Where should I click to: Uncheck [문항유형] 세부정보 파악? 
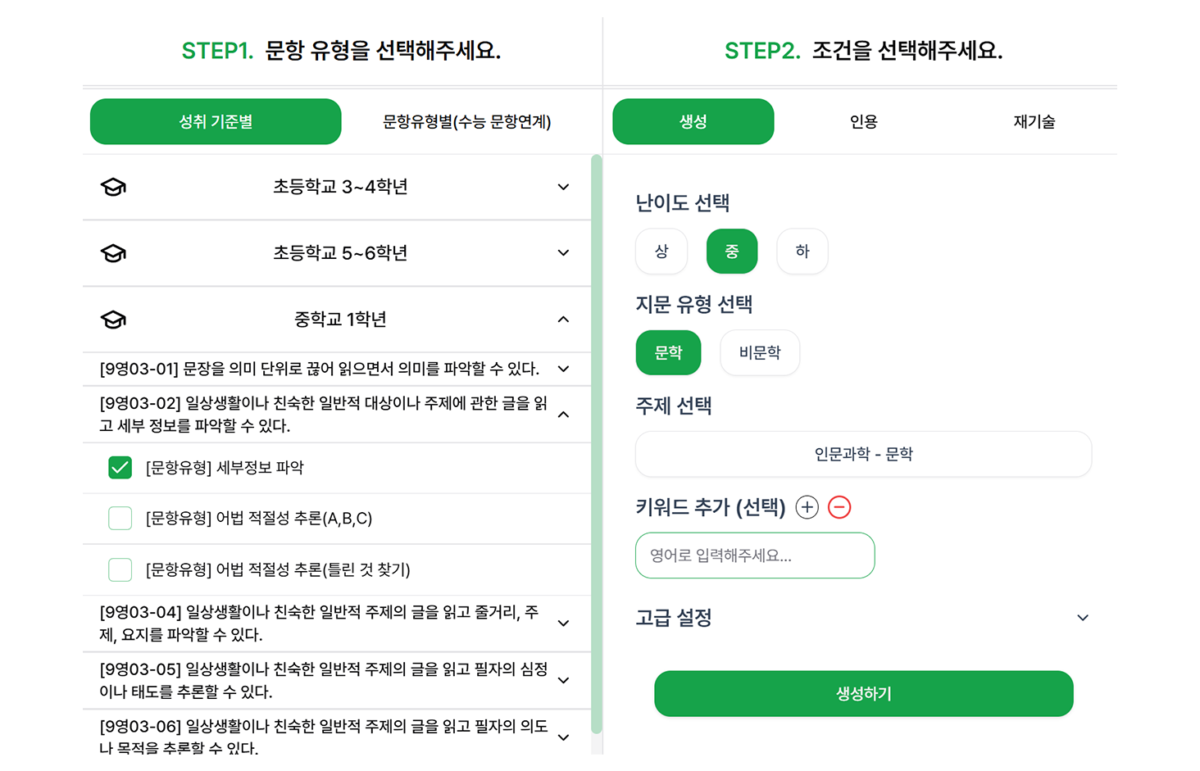[120, 466]
